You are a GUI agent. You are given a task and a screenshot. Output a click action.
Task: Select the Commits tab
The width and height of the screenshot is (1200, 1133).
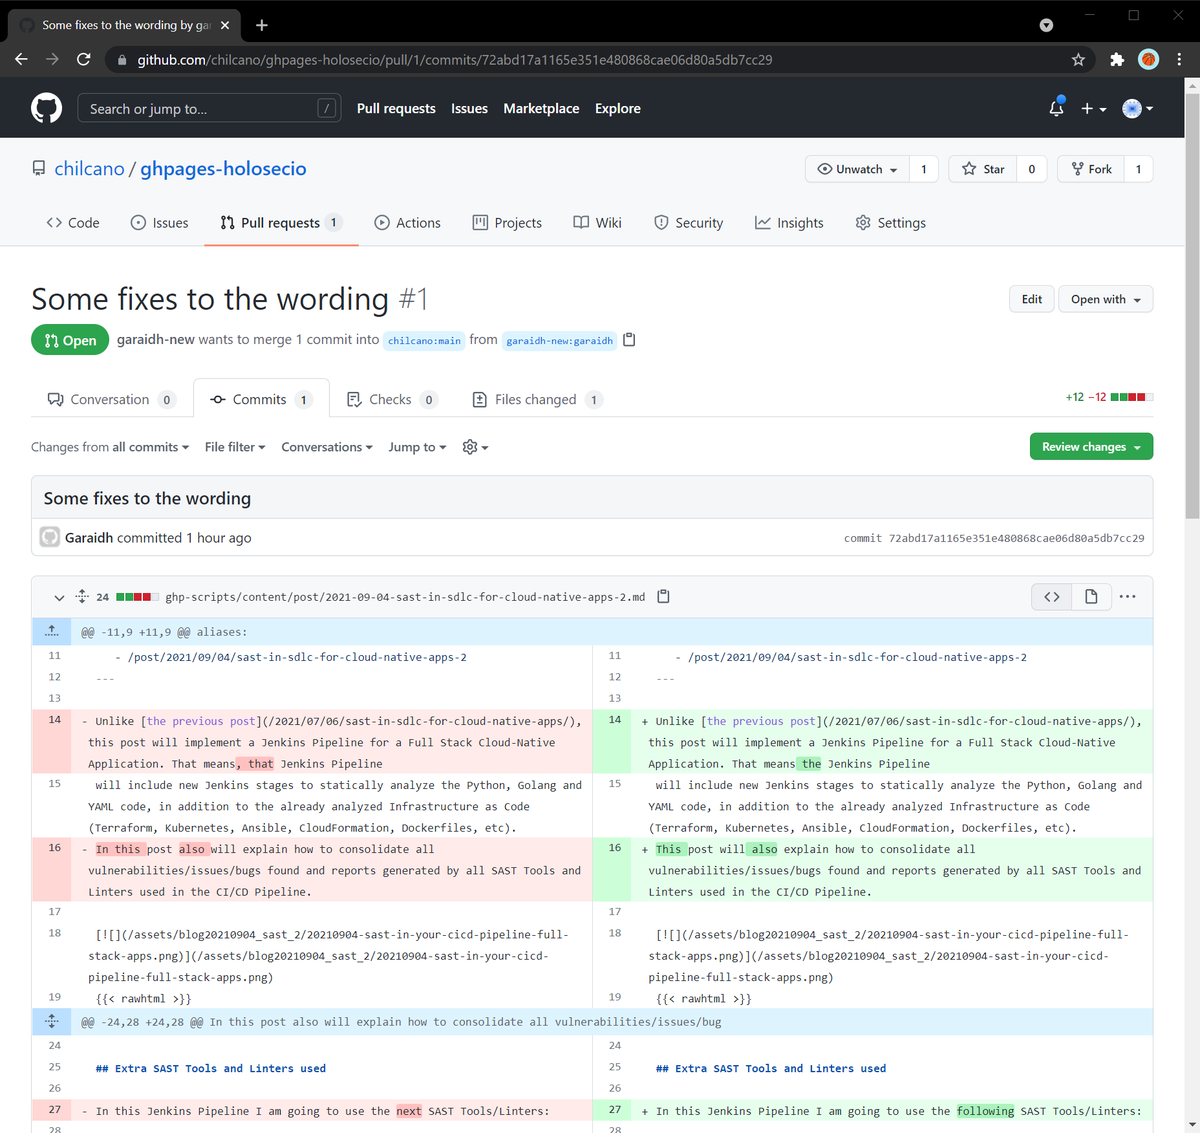click(262, 399)
